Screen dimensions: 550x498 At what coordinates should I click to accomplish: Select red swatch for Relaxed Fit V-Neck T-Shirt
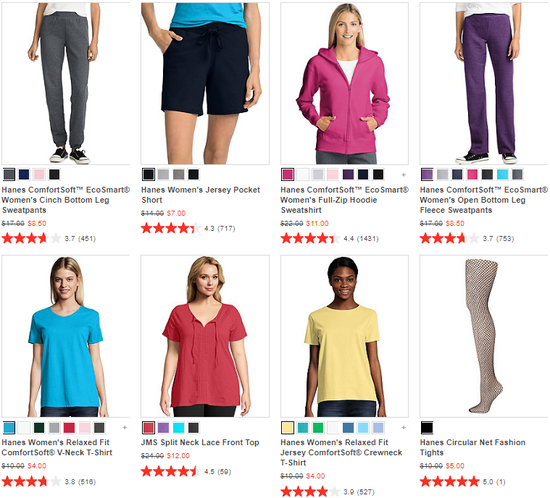69,428
